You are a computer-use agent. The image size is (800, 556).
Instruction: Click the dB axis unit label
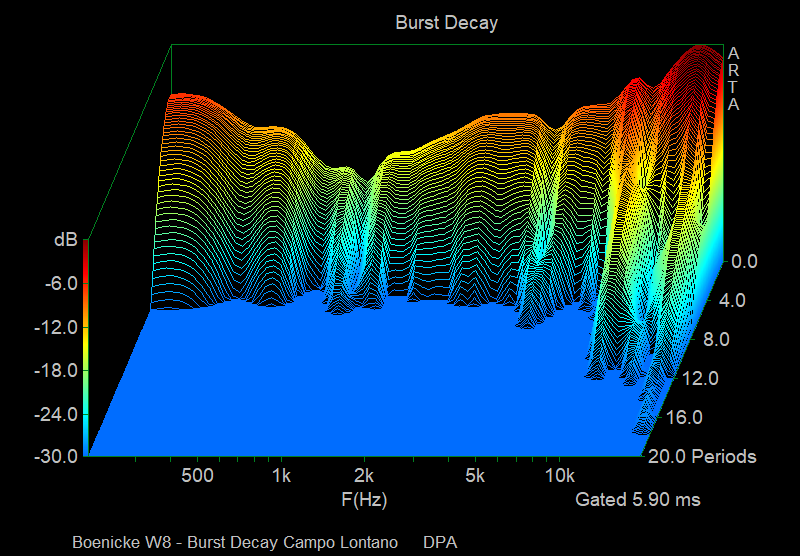(66, 241)
